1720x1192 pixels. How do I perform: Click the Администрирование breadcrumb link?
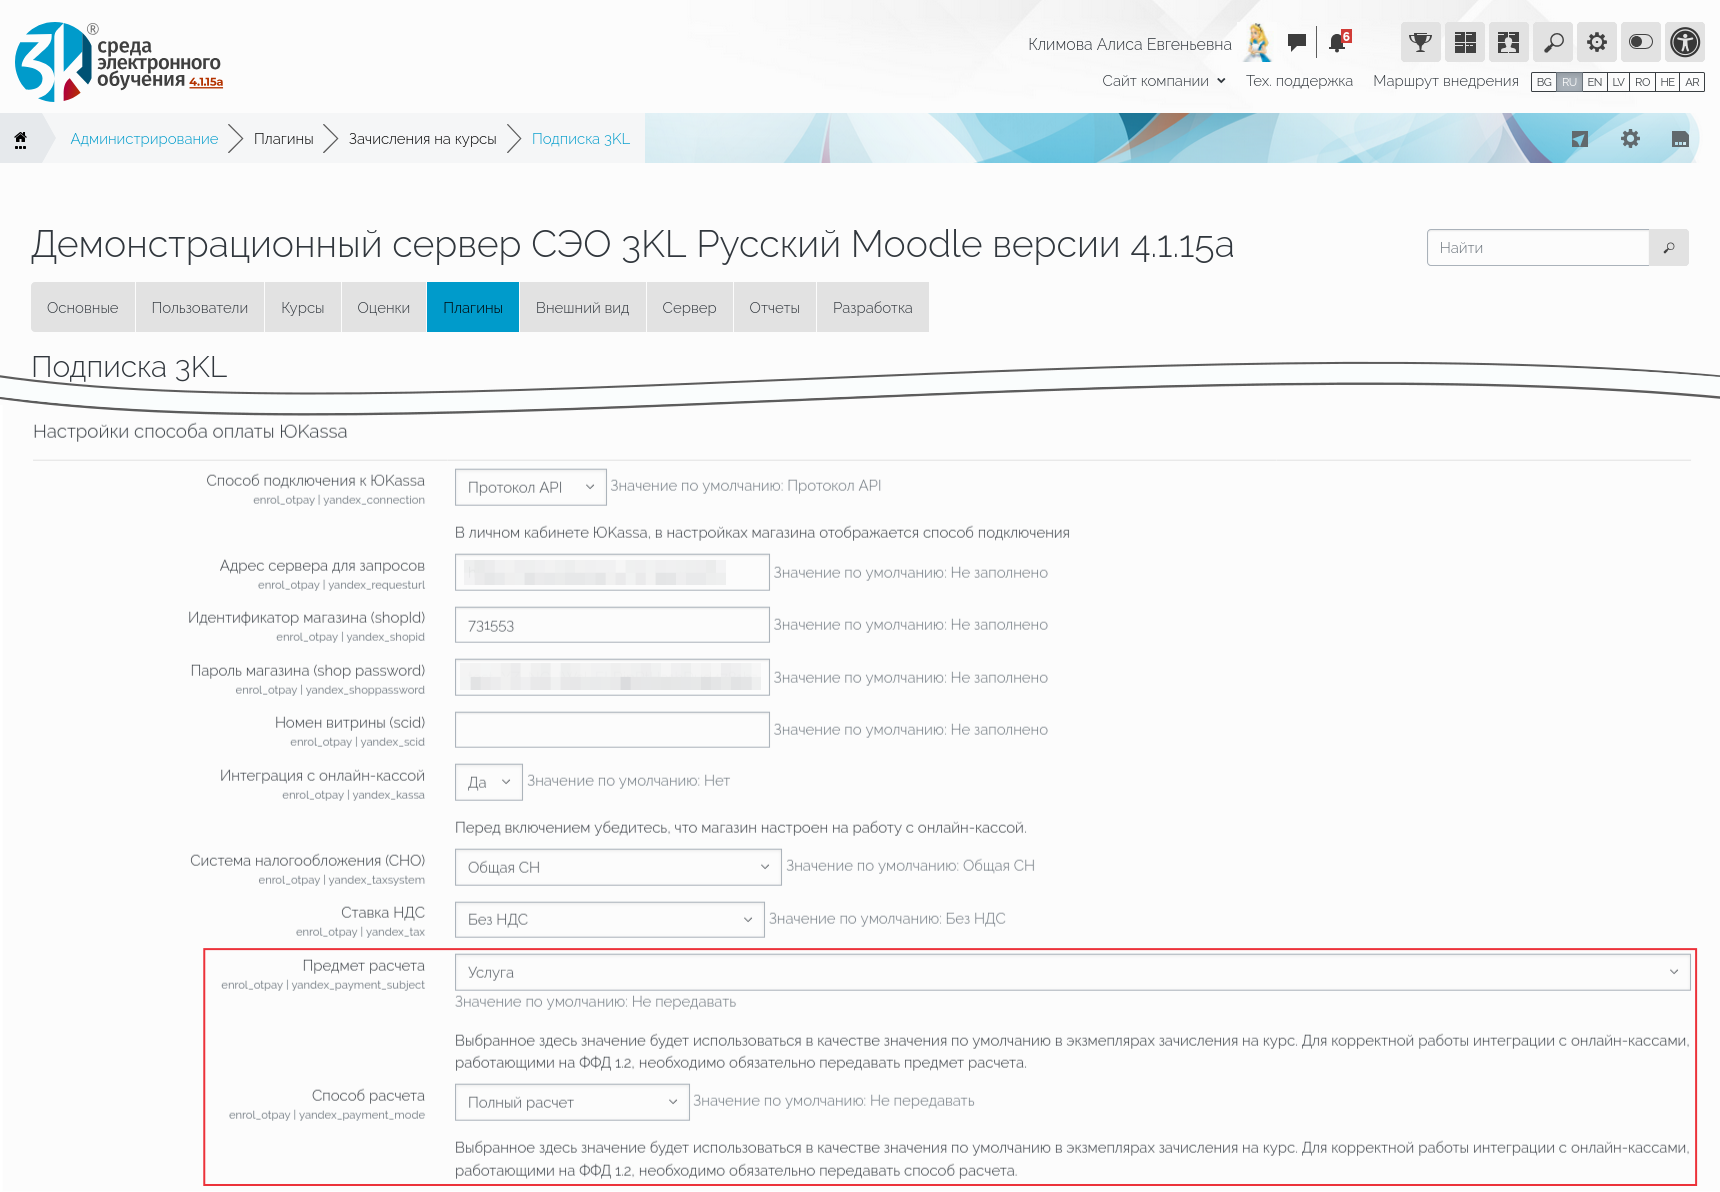(x=144, y=139)
